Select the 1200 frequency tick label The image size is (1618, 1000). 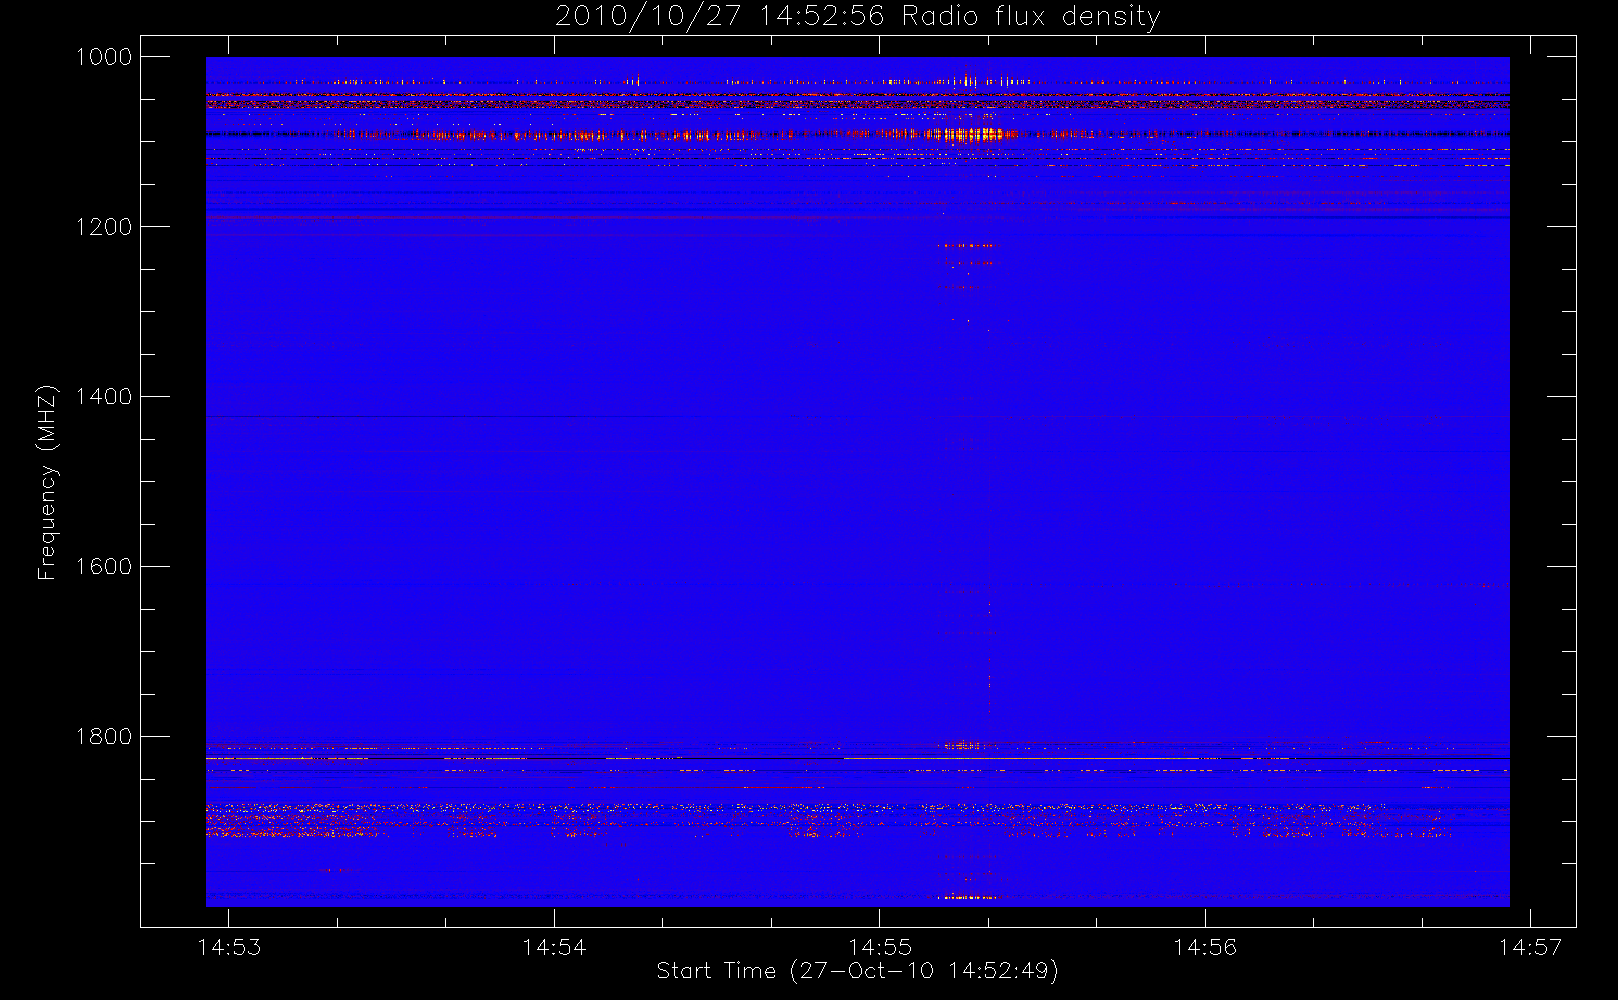click(103, 227)
